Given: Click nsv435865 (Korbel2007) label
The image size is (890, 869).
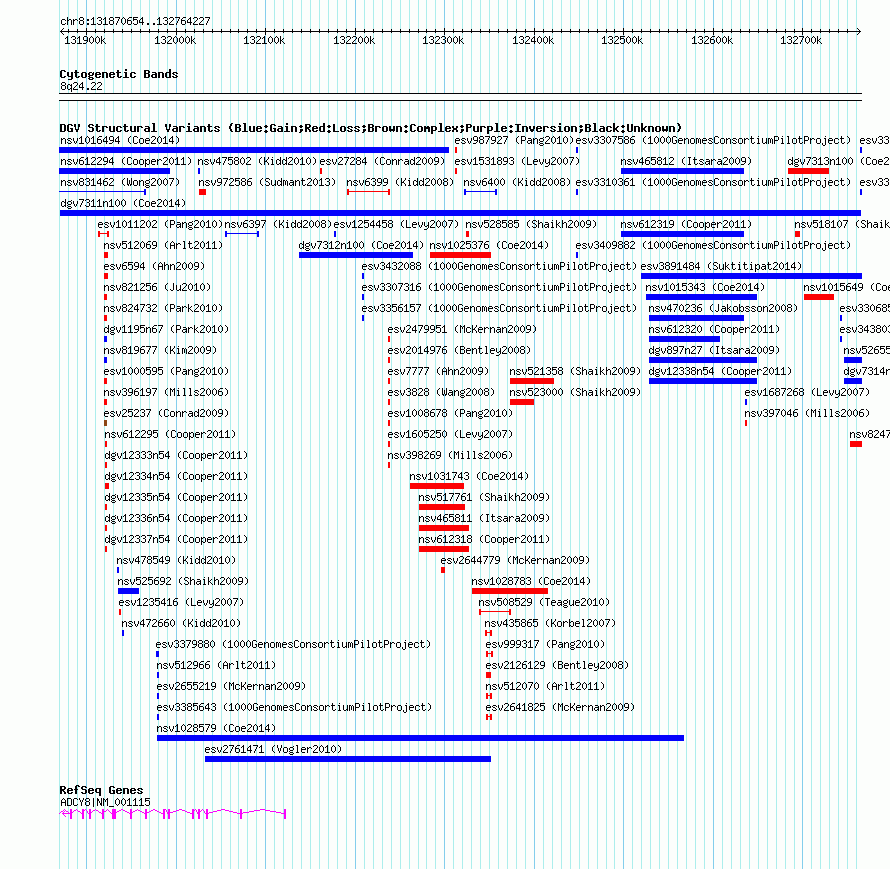Looking at the screenshot, I should (550, 623).
